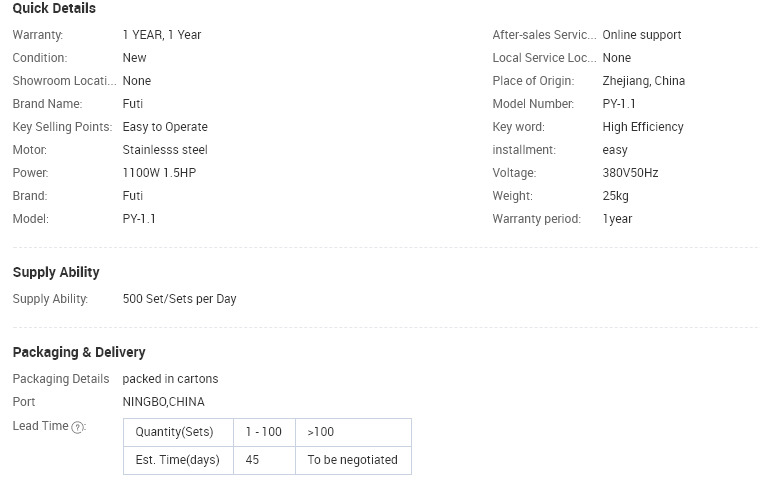The width and height of the screenshot is (760, 488).
Task: Click the >100 quantity cell
Action: [353, 432]
